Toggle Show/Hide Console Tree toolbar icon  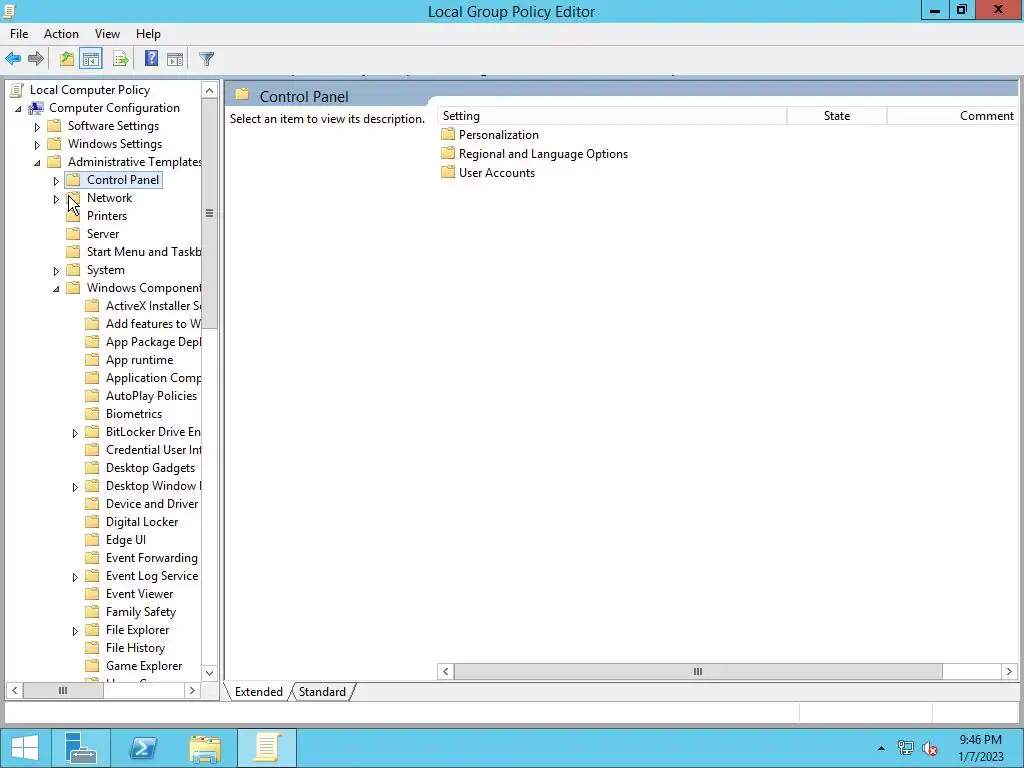coord(91,59)
